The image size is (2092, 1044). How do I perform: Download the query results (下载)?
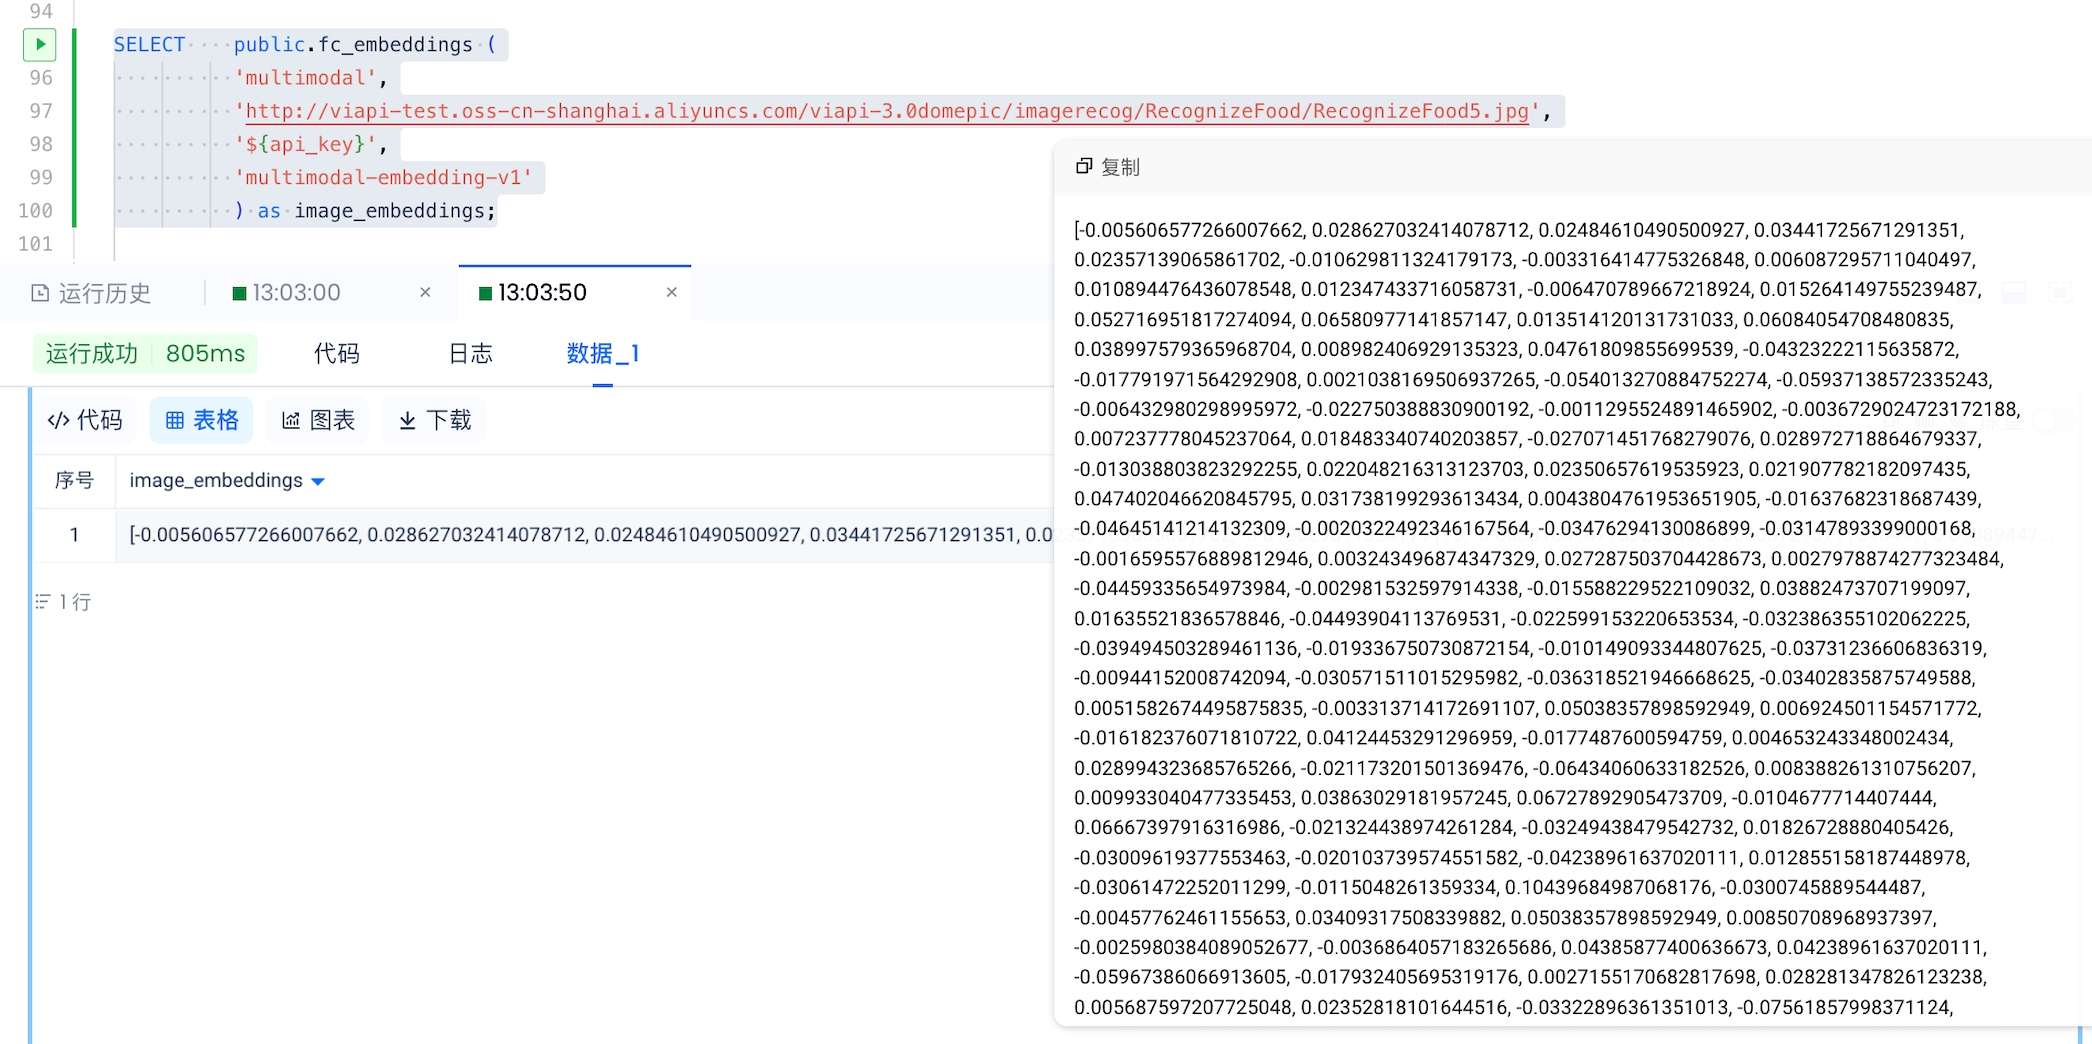434,420
